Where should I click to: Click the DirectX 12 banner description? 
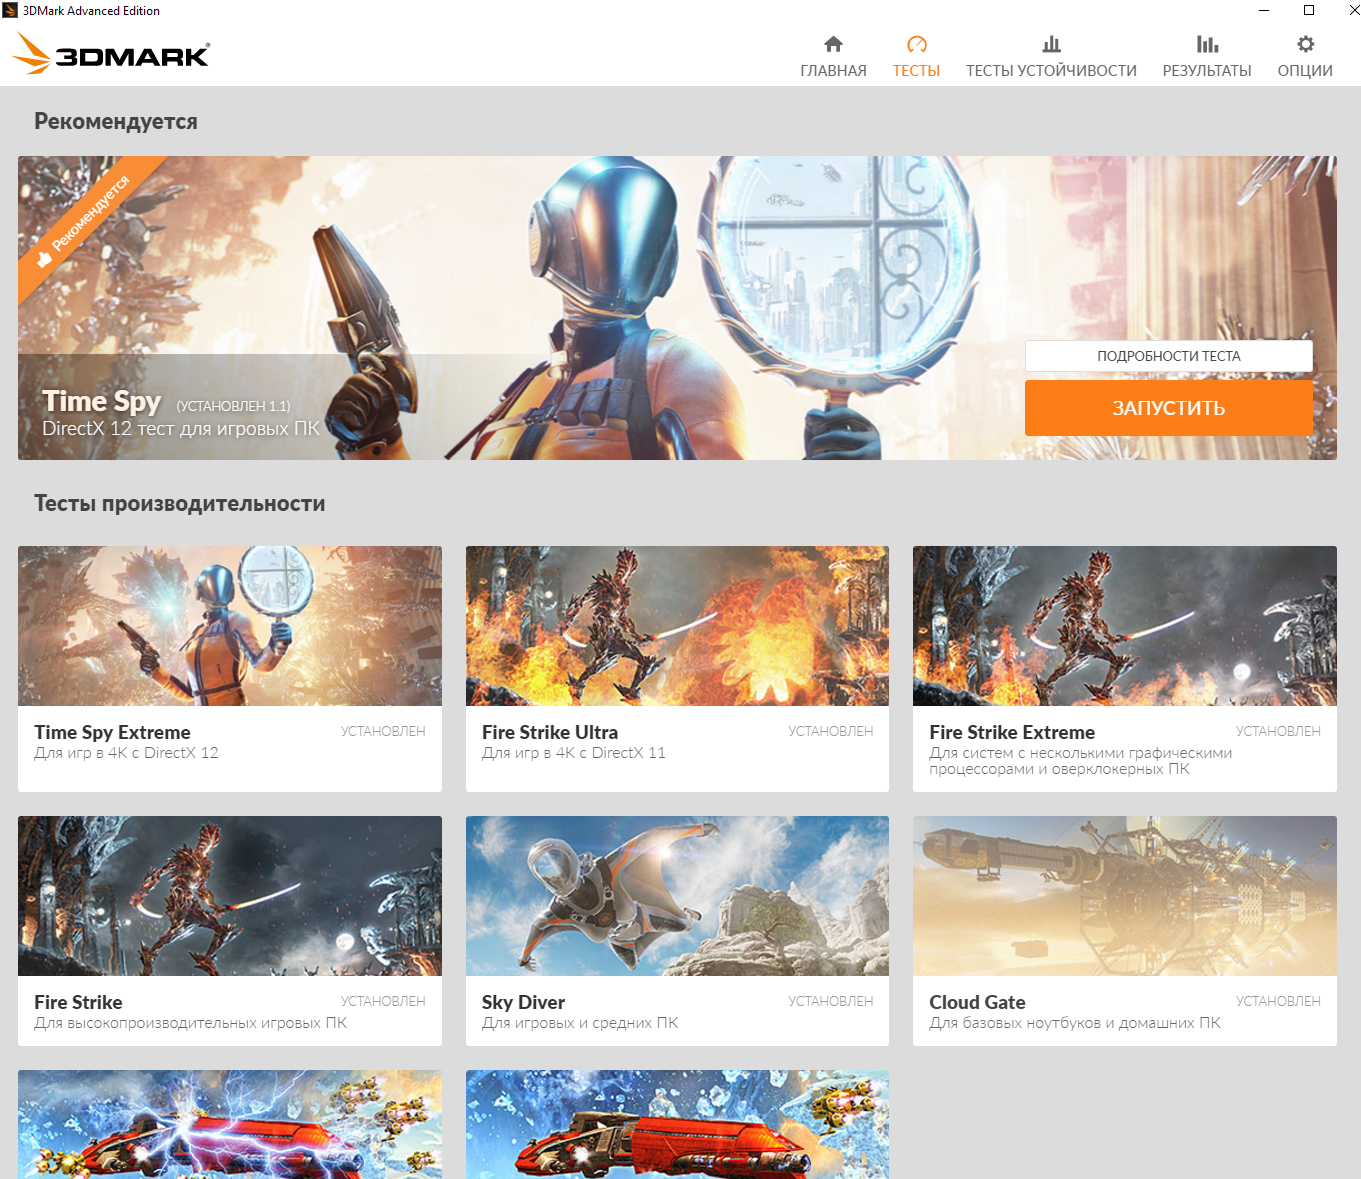(x=181, y=428)
